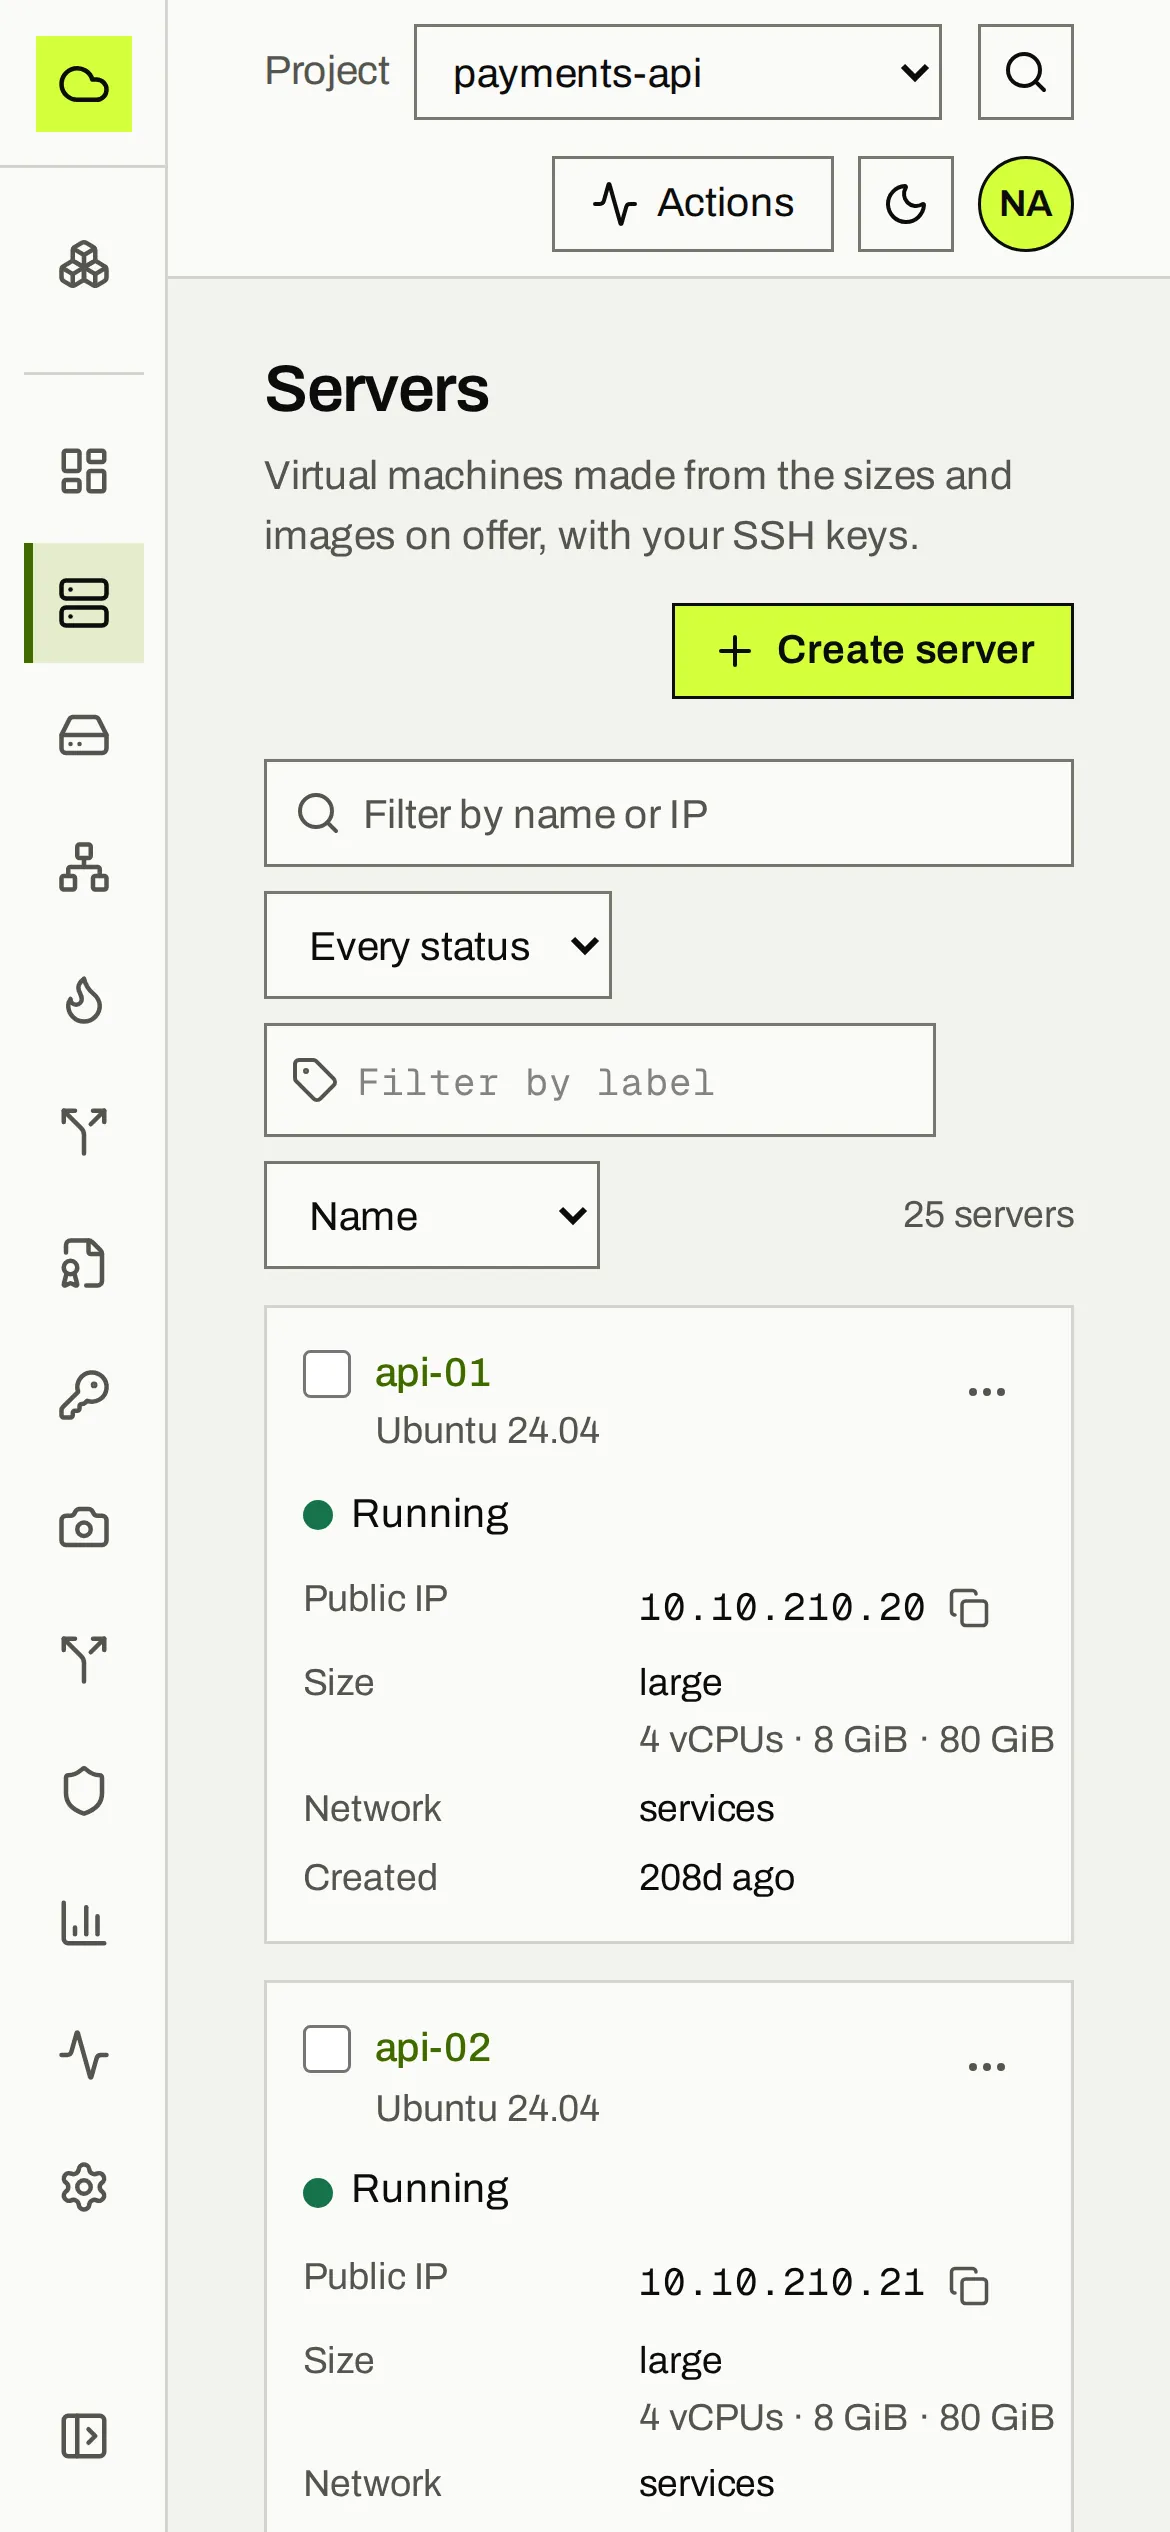Open the more options menu for api-01
Image resolution: width=1170 pixels, height=2532 pixels.
[987, 1391]
